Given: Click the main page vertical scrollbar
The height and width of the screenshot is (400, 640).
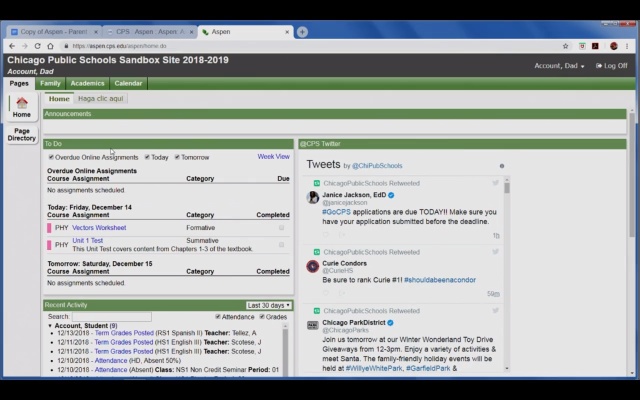Looking at the screenshot, I should coord(632,176).
